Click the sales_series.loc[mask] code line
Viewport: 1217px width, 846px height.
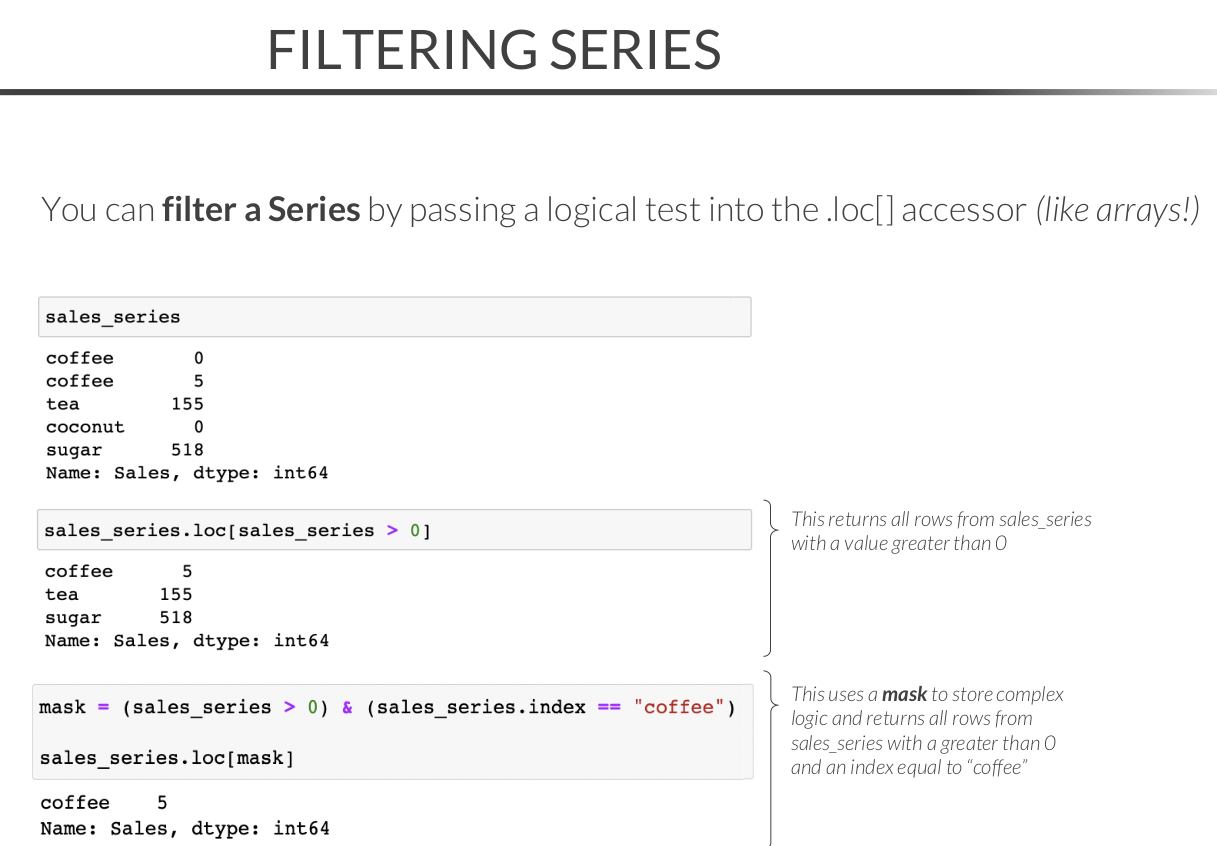click(x=167, y=758)
